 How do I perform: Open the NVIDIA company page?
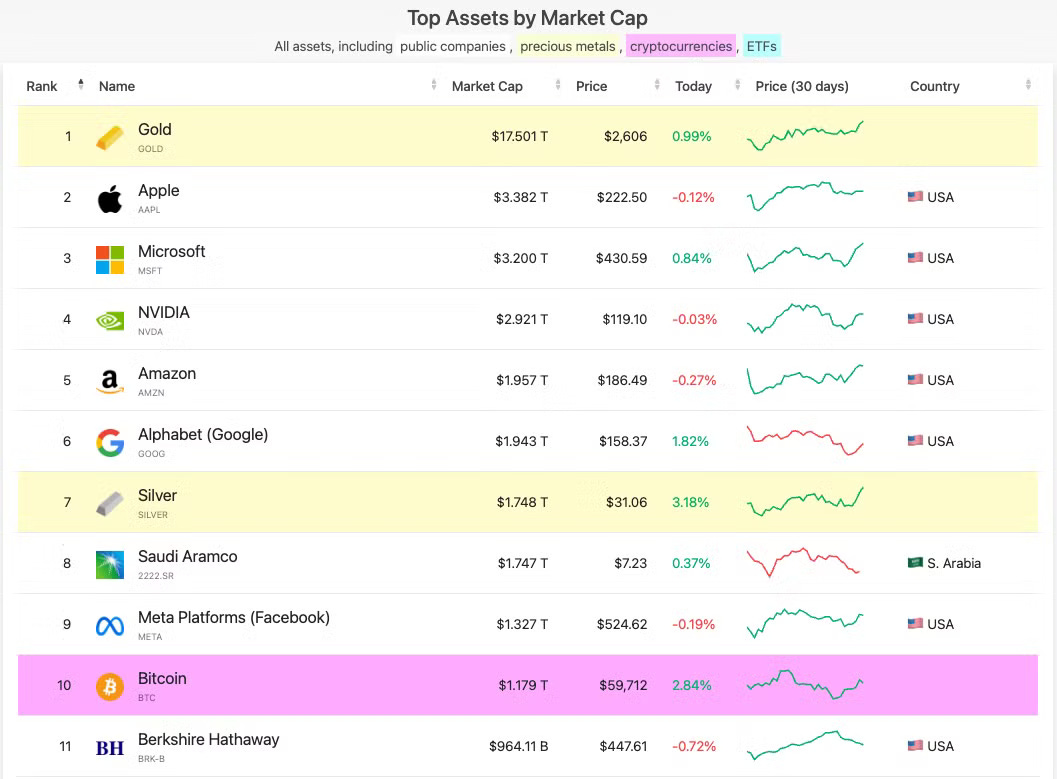point(164,313)
